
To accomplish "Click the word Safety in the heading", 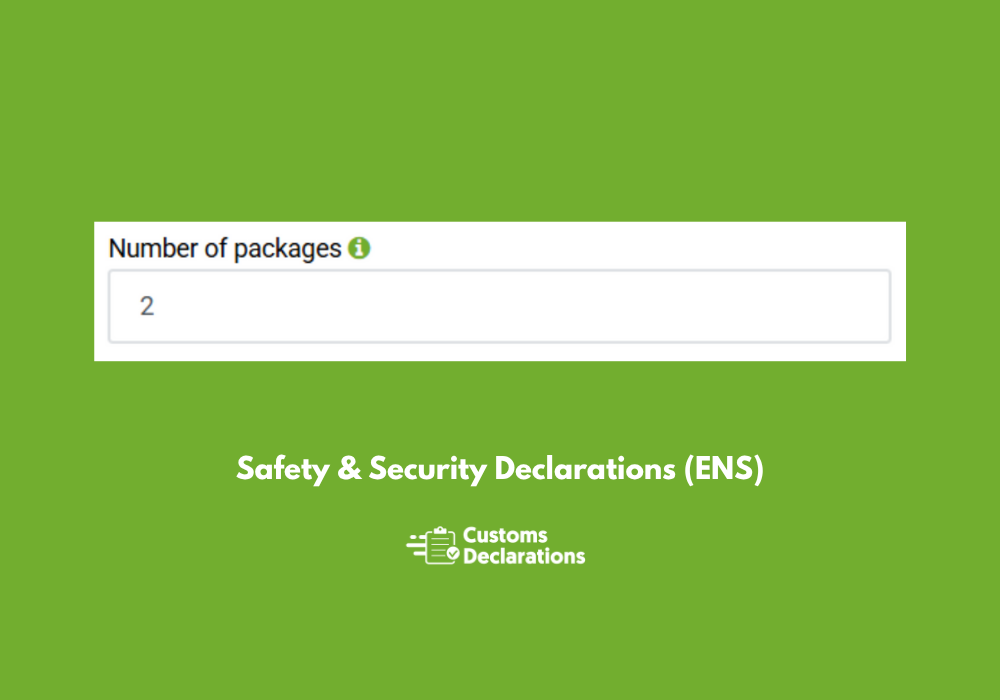I will (283, 469).
